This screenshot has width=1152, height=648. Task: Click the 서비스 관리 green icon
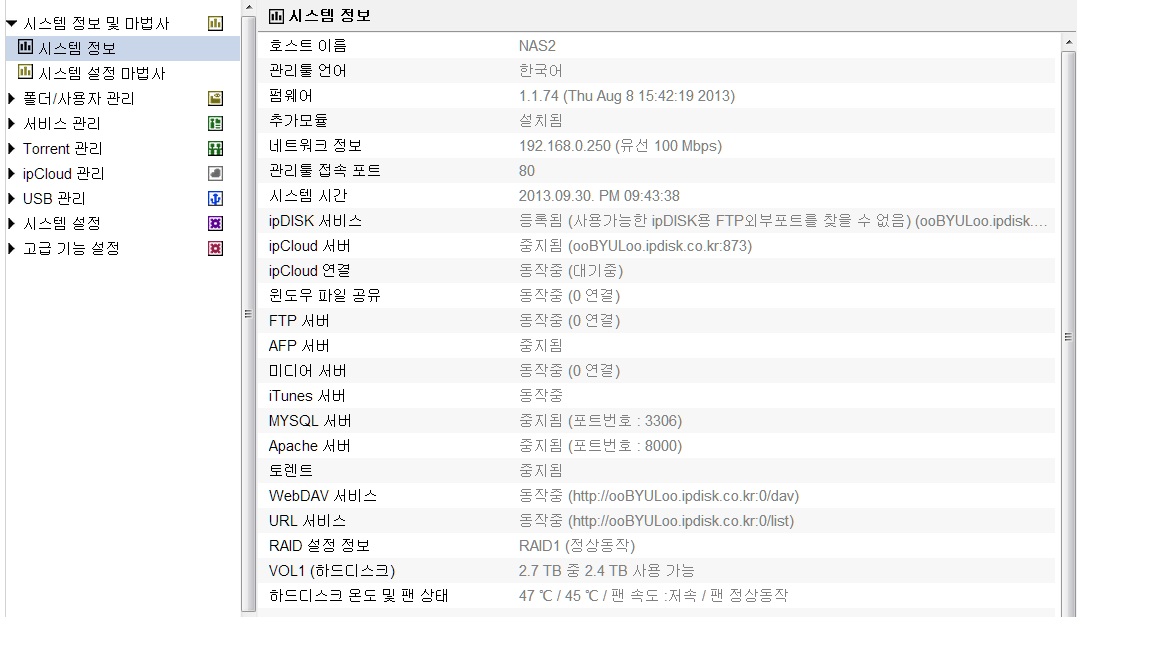tap(215, 123)
